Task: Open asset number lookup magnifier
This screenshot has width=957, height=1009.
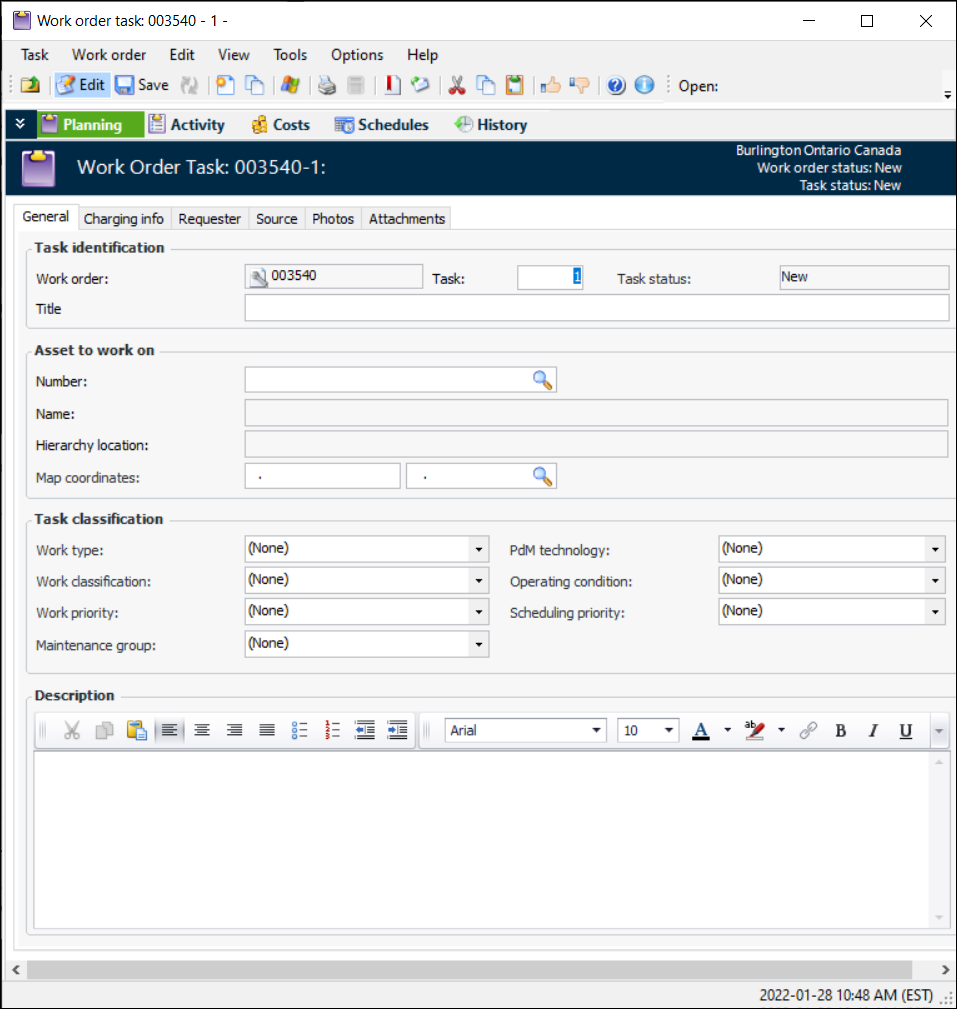Action: 542,380
